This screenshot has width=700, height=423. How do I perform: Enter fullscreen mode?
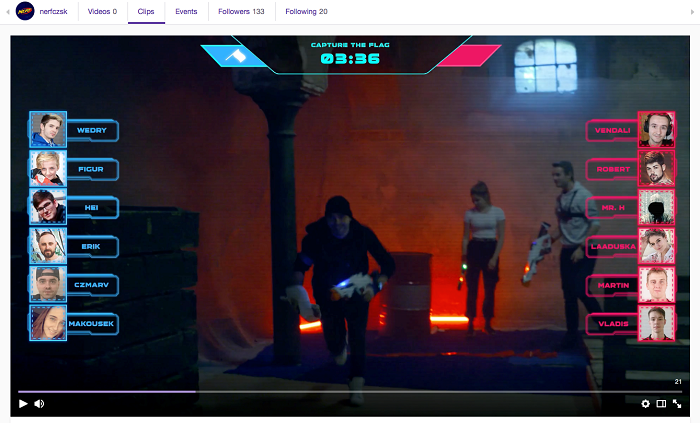pyautogui.click(x=677, y=404)
